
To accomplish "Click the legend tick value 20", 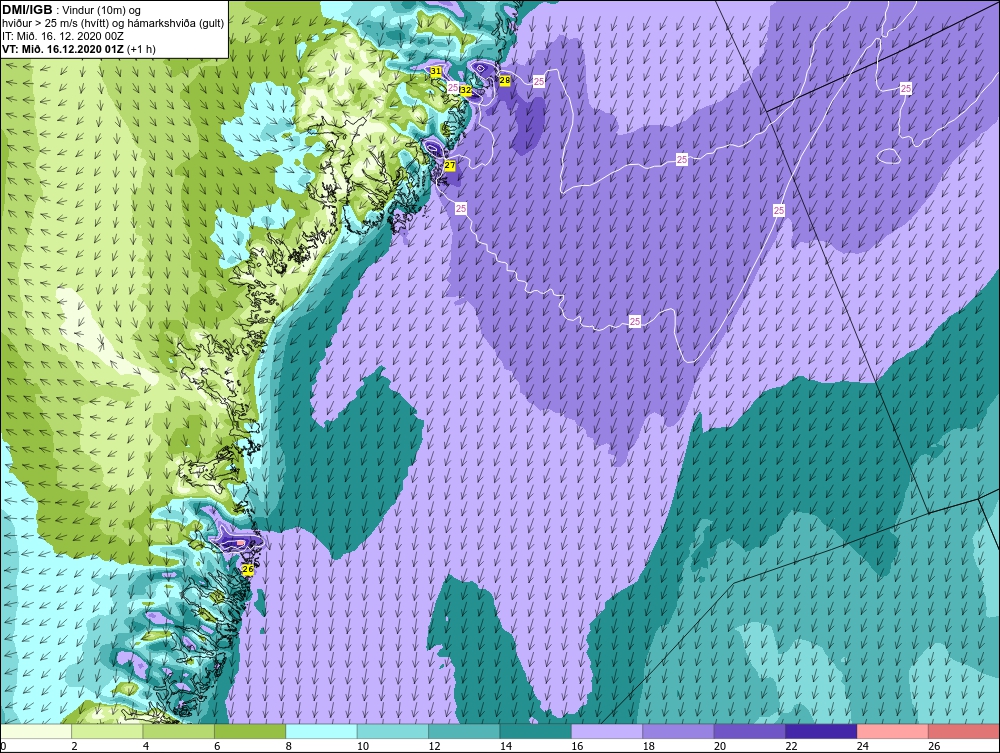I will [x=719, y=746].
